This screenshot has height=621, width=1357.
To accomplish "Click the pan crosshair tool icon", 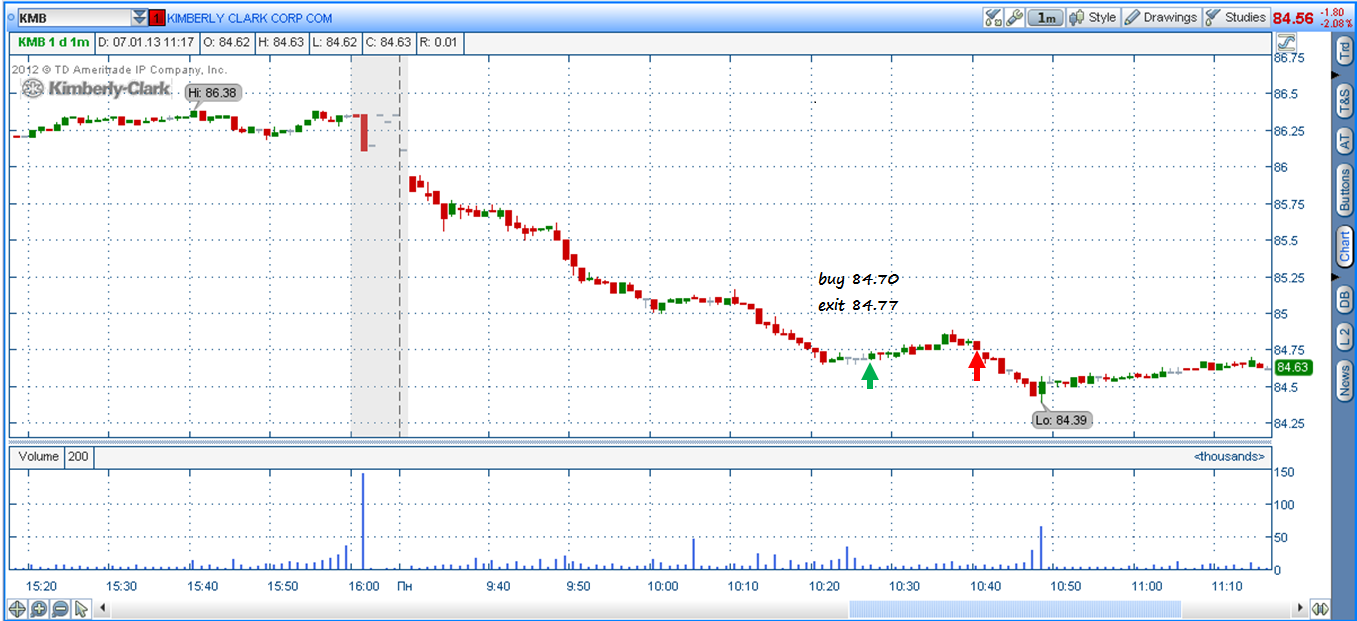I will click(x=17, y=608).
